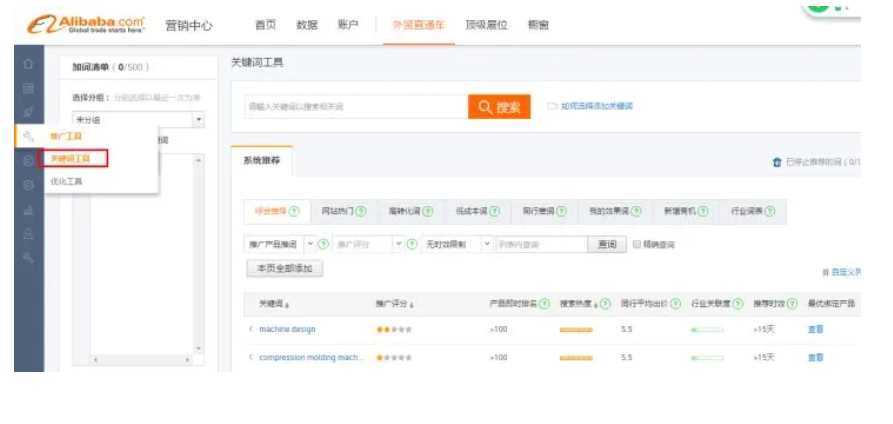
Task: Open the 推广评分 filter dropdown
Action: tap(368, 244)
